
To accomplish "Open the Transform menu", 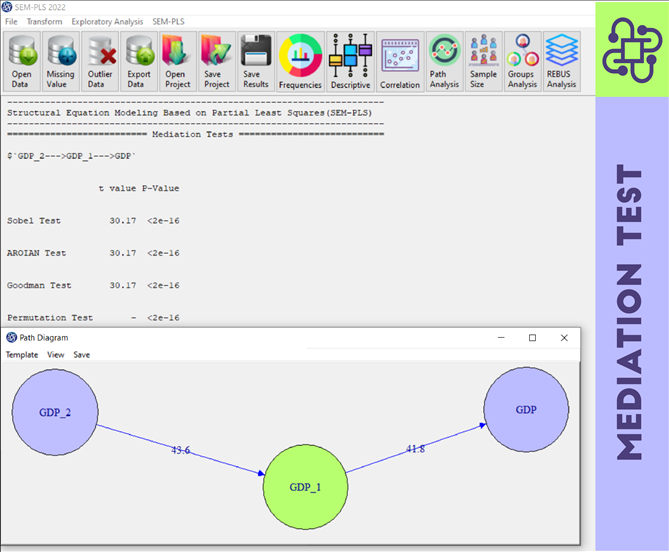I will [44, 21].
